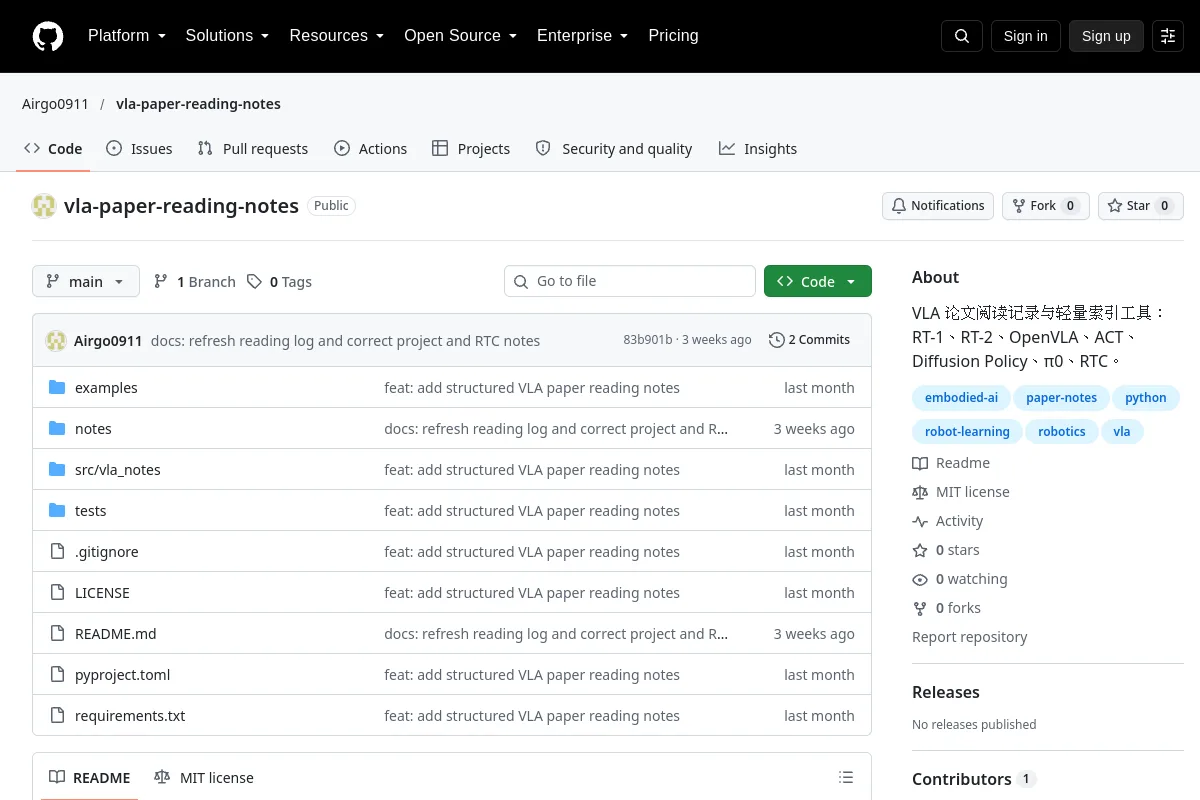Click the star icon beside 0 stars
Image resolution: width=1200 pixels, height=800 pixels.
click(920, 550)
